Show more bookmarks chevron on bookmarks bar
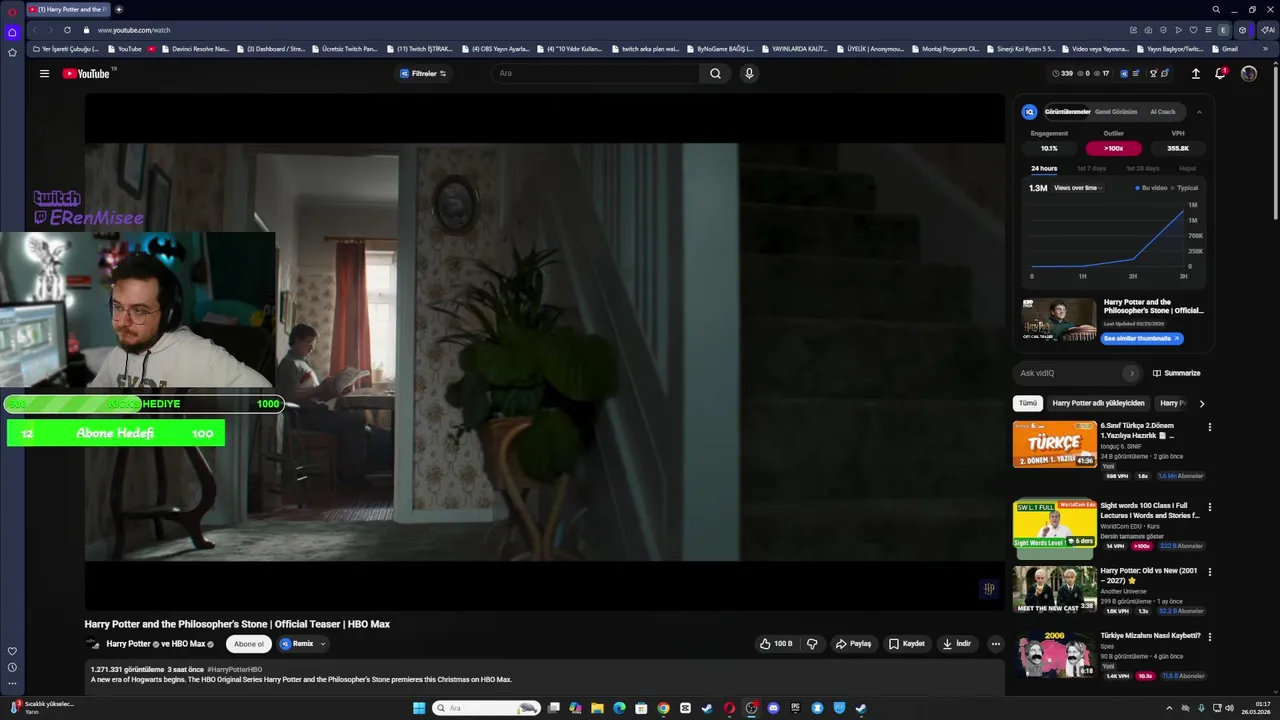This screenshot has width=1280, height=720. (x=1266, y=48)
